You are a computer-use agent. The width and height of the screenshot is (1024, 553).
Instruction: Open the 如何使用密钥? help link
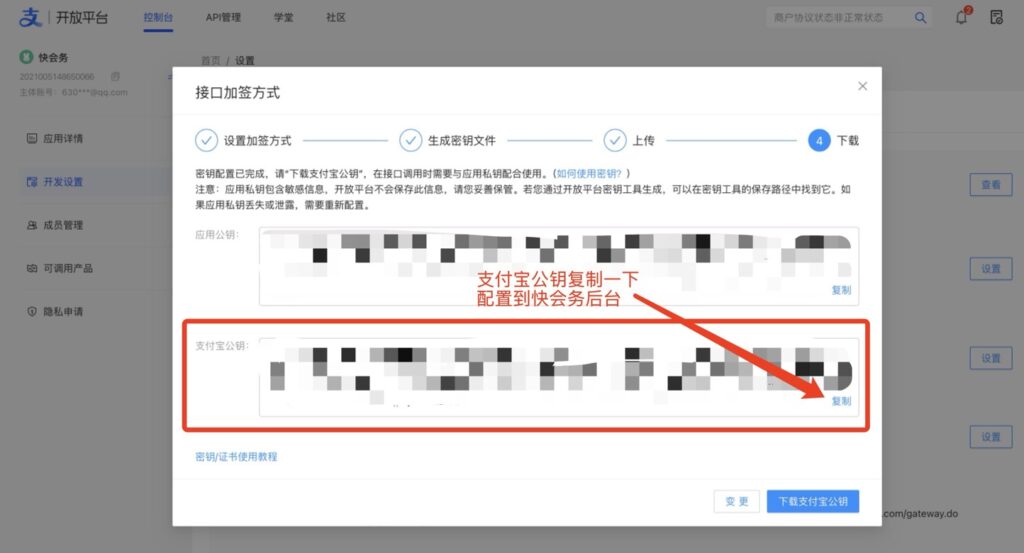tap(589, 174)
